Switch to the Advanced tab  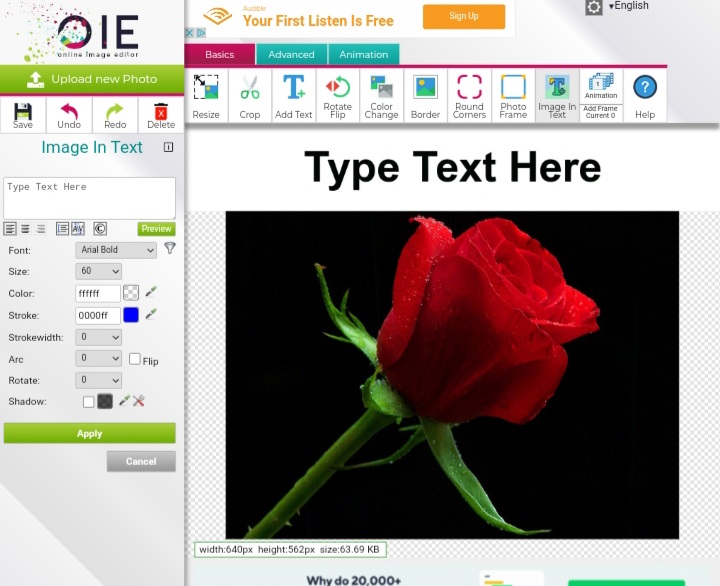pos(291,55)
